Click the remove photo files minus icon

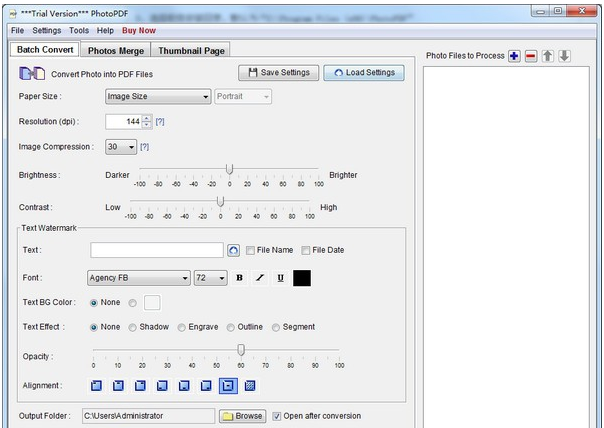click(531, 55)
